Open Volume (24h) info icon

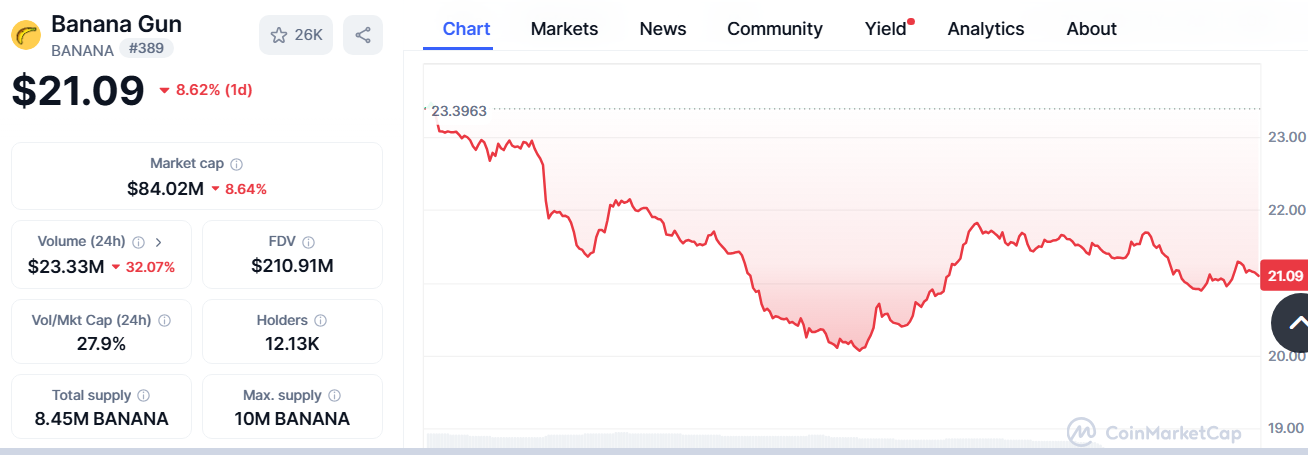point(138,242)
